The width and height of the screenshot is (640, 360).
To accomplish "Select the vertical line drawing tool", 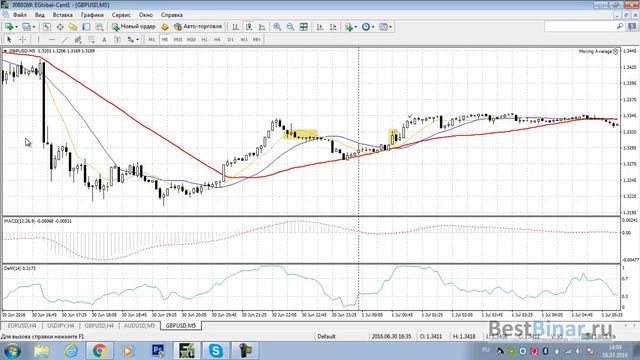I will point(38,40).
